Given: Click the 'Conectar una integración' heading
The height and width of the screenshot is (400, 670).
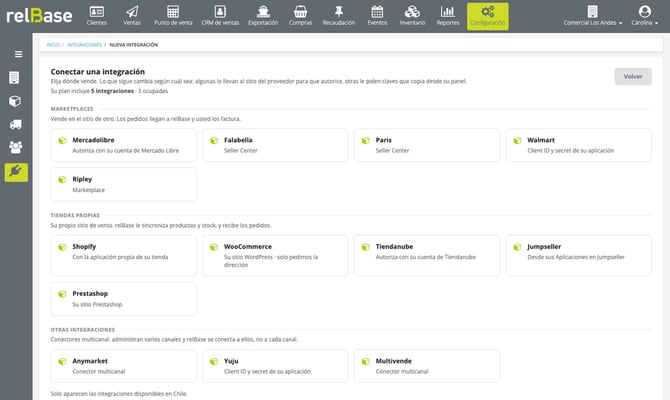Looking at the screenshot, I should [98, 72].
